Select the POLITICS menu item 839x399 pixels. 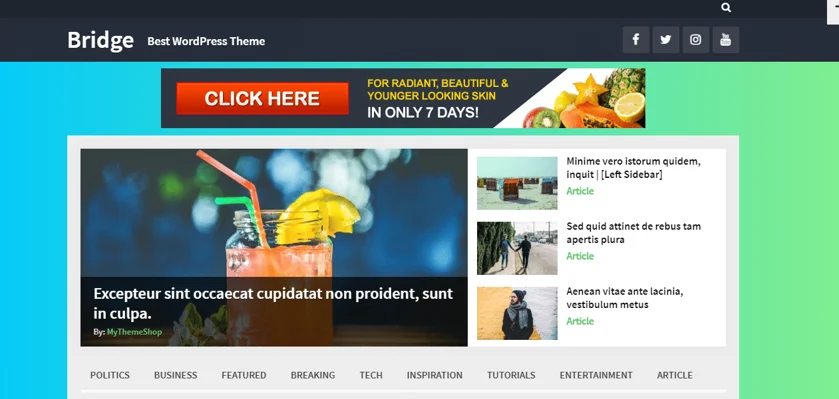point(110,375)
